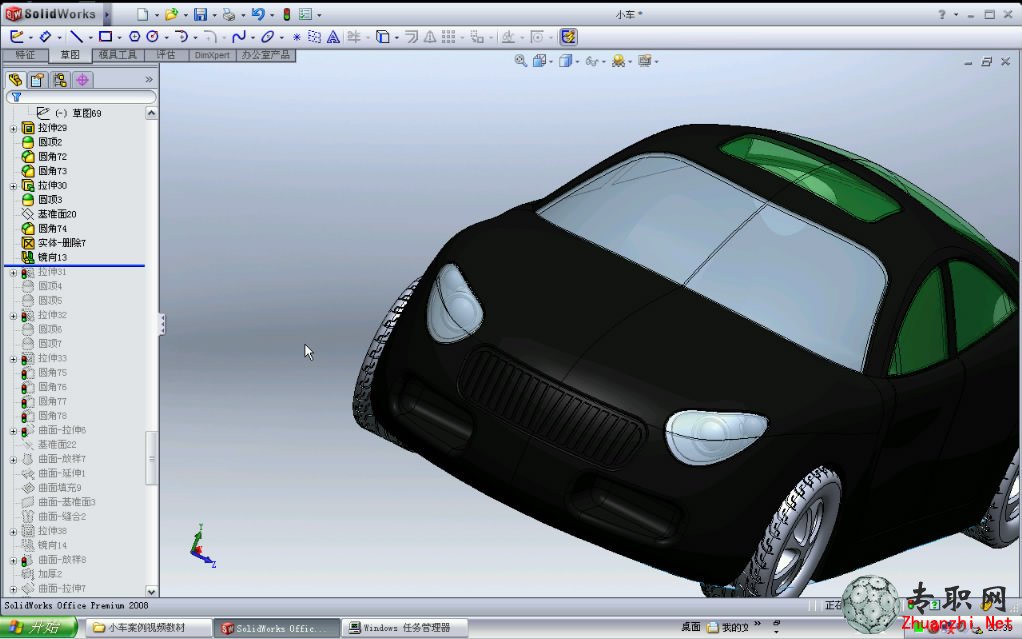Select the Circle sketch tool
This screenshot has width=1022, height=639.
click(153, 37)
